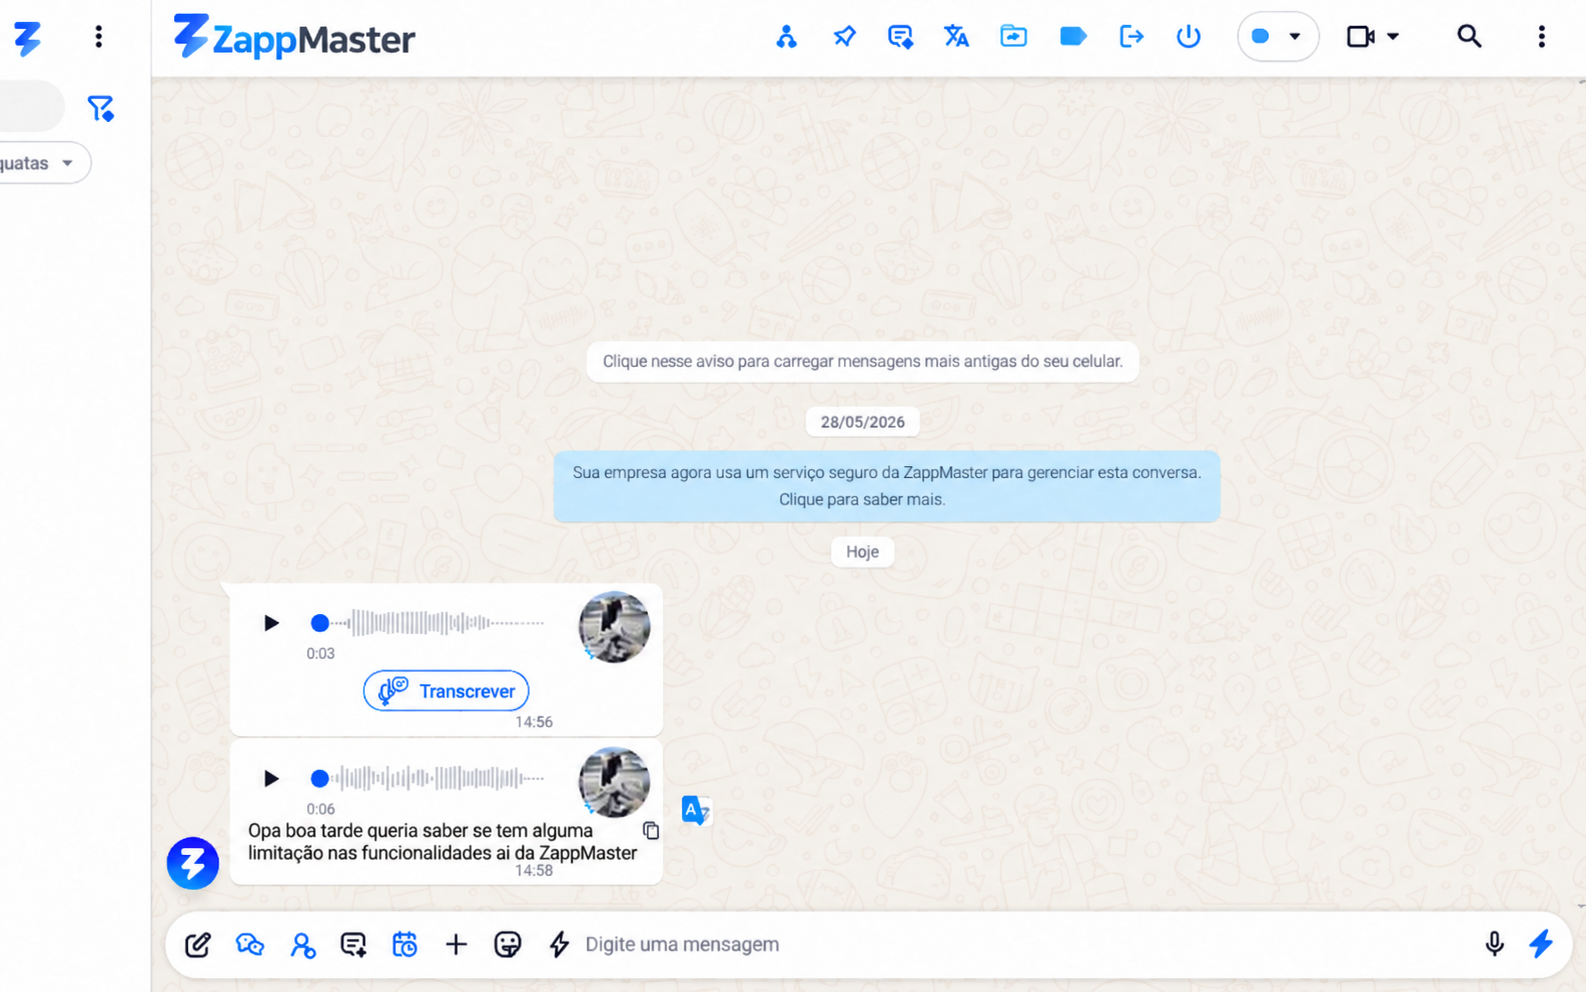Schedule a message with the calendar clock icon
1586x992 pixels.
pyautogui.click(x=404, y=945)
